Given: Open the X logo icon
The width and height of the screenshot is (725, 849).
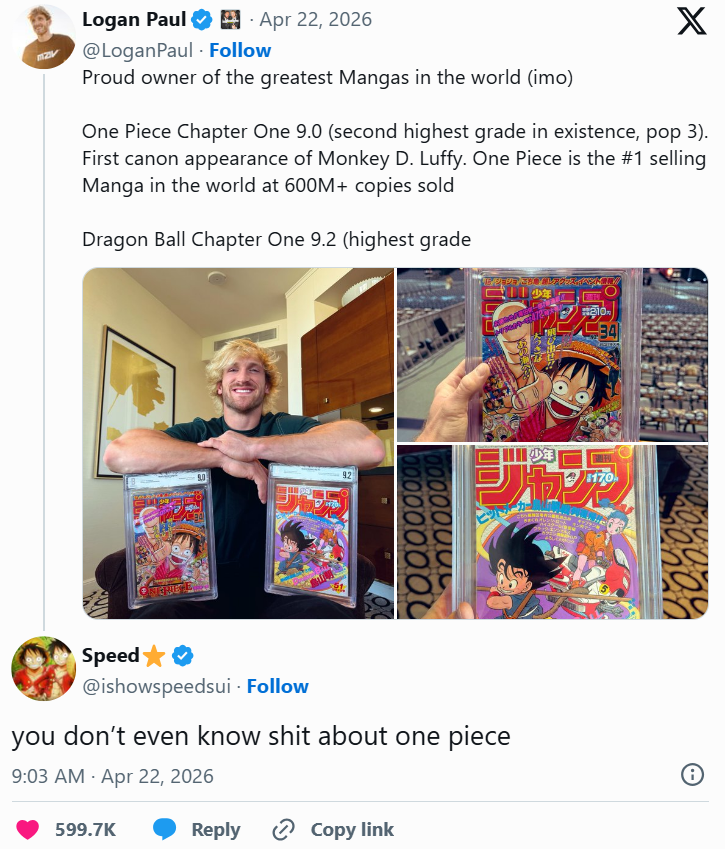Looking at the screenshot, I should 691,21.
